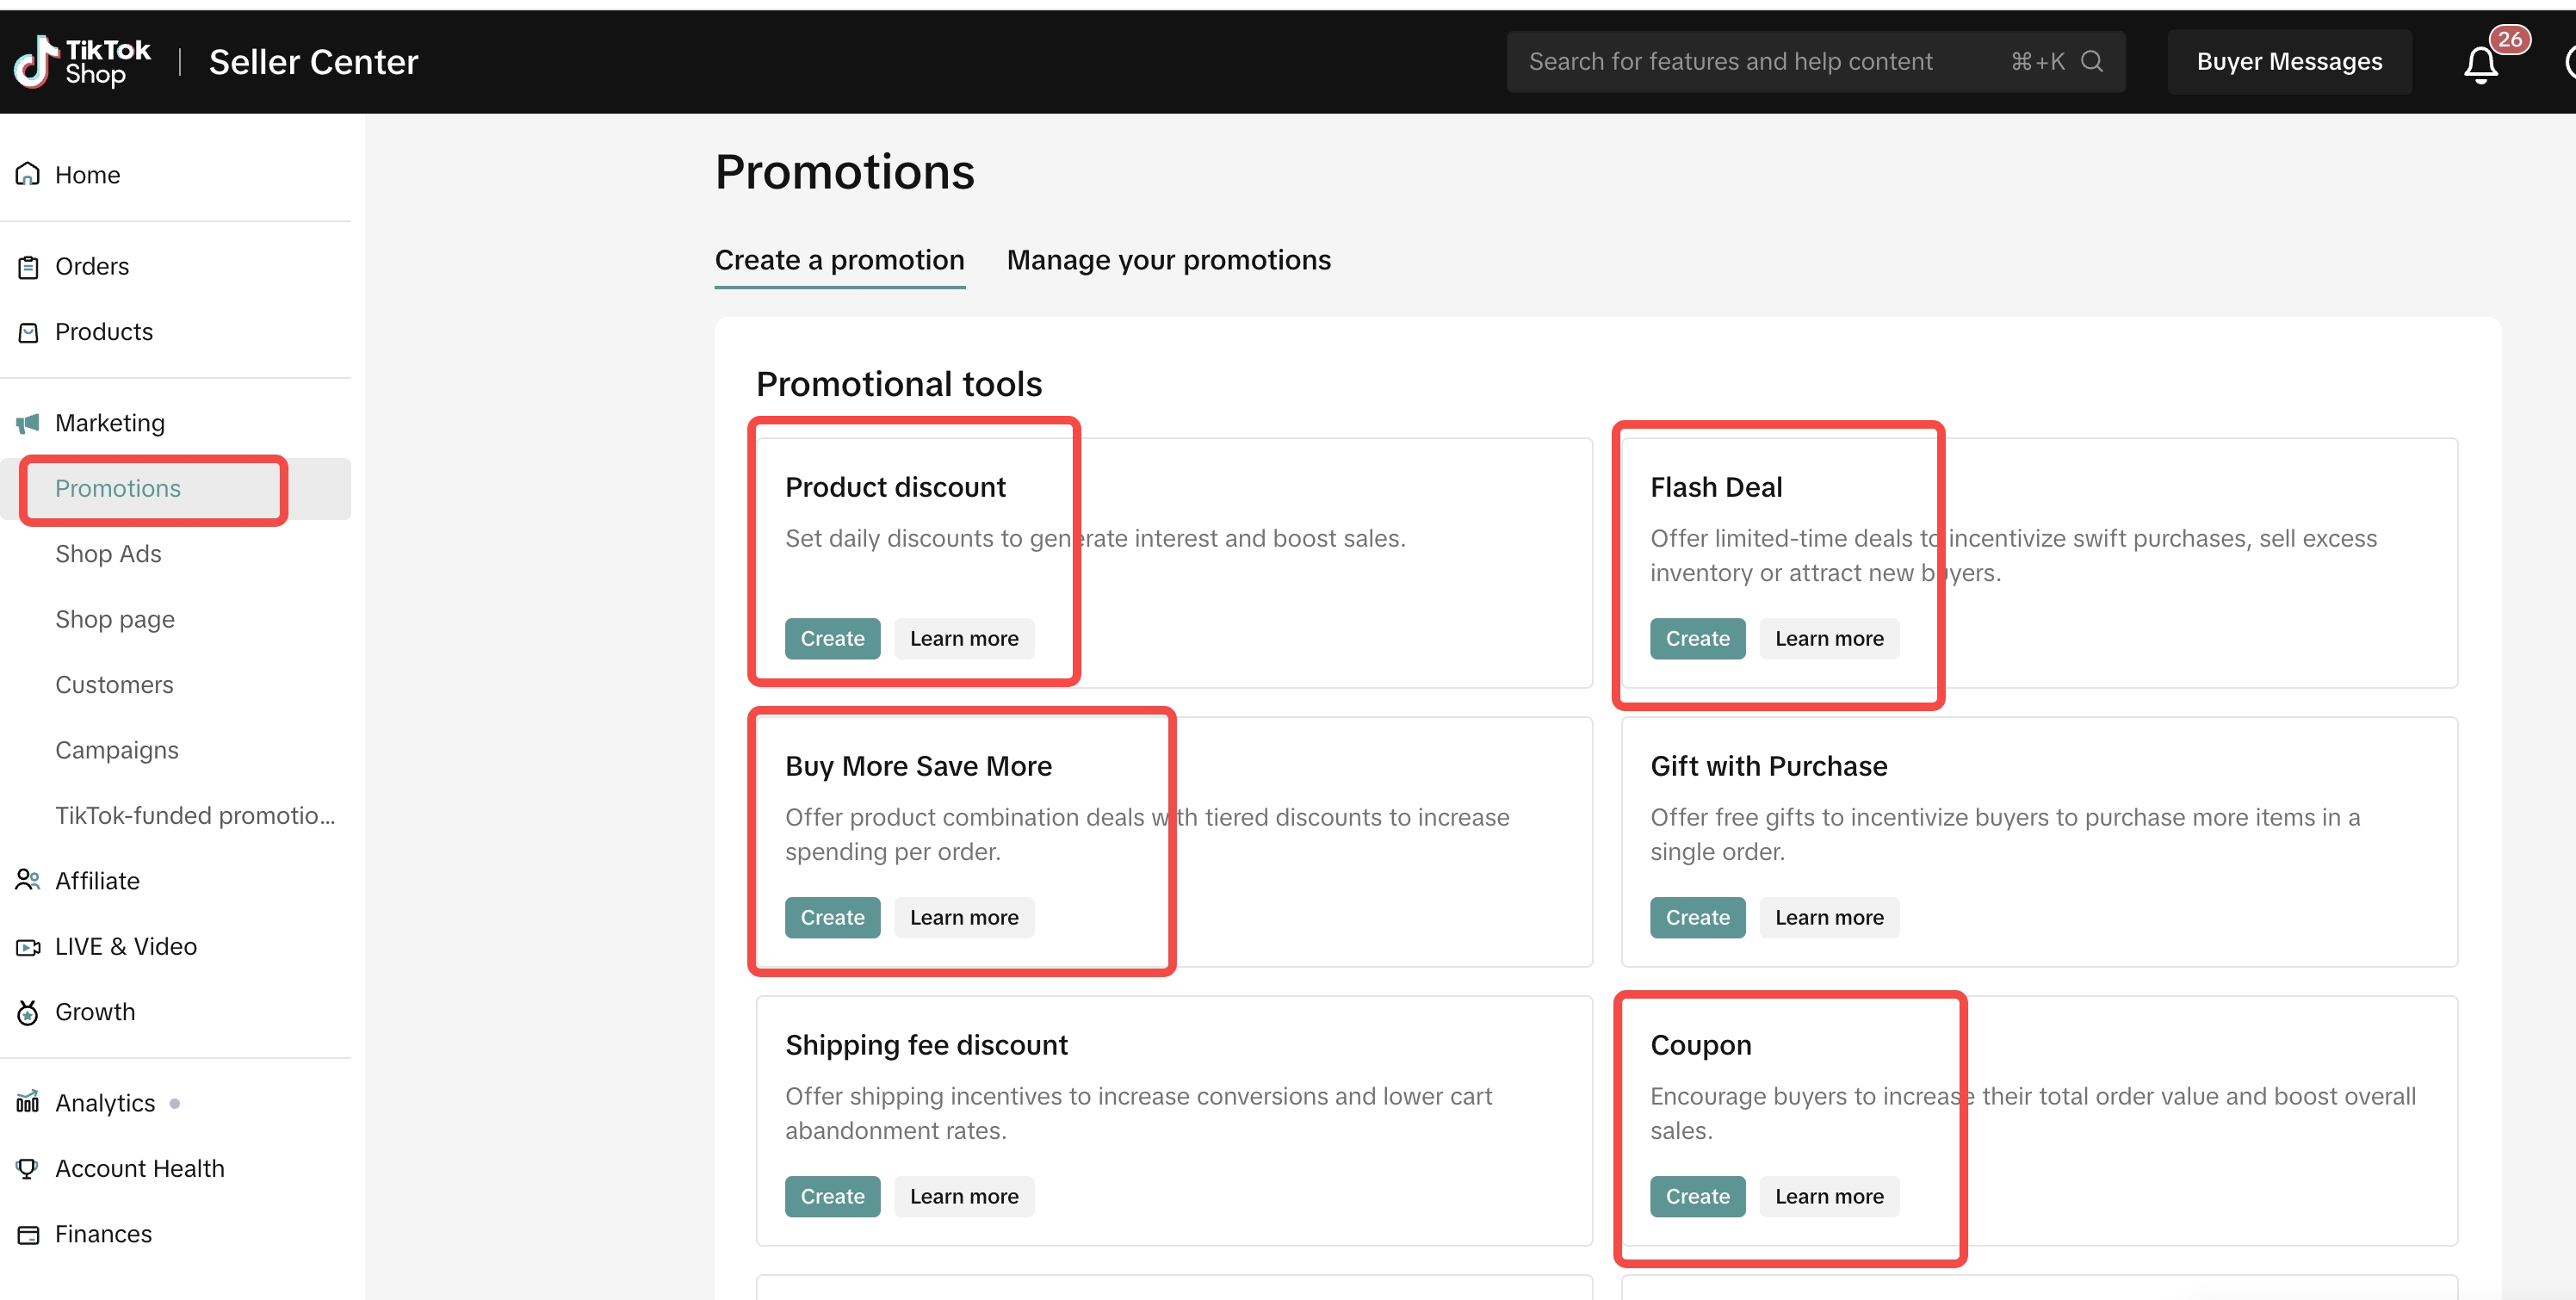The image size is (2576, 1300).
Task: Click the Account Health trophy icon
Action: [x=28, y=1168]
